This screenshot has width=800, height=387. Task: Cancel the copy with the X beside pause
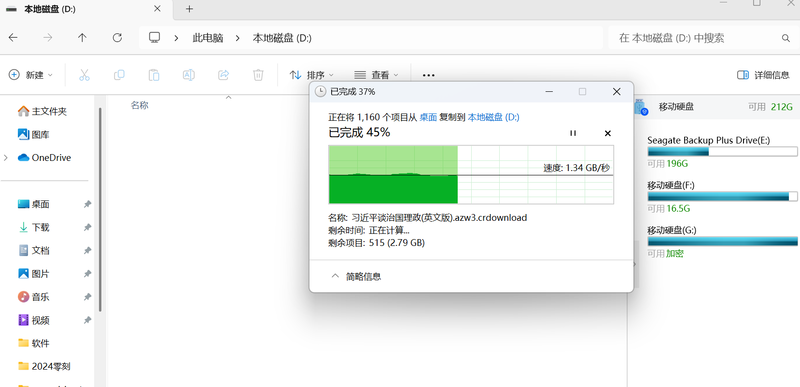point(607,133)
